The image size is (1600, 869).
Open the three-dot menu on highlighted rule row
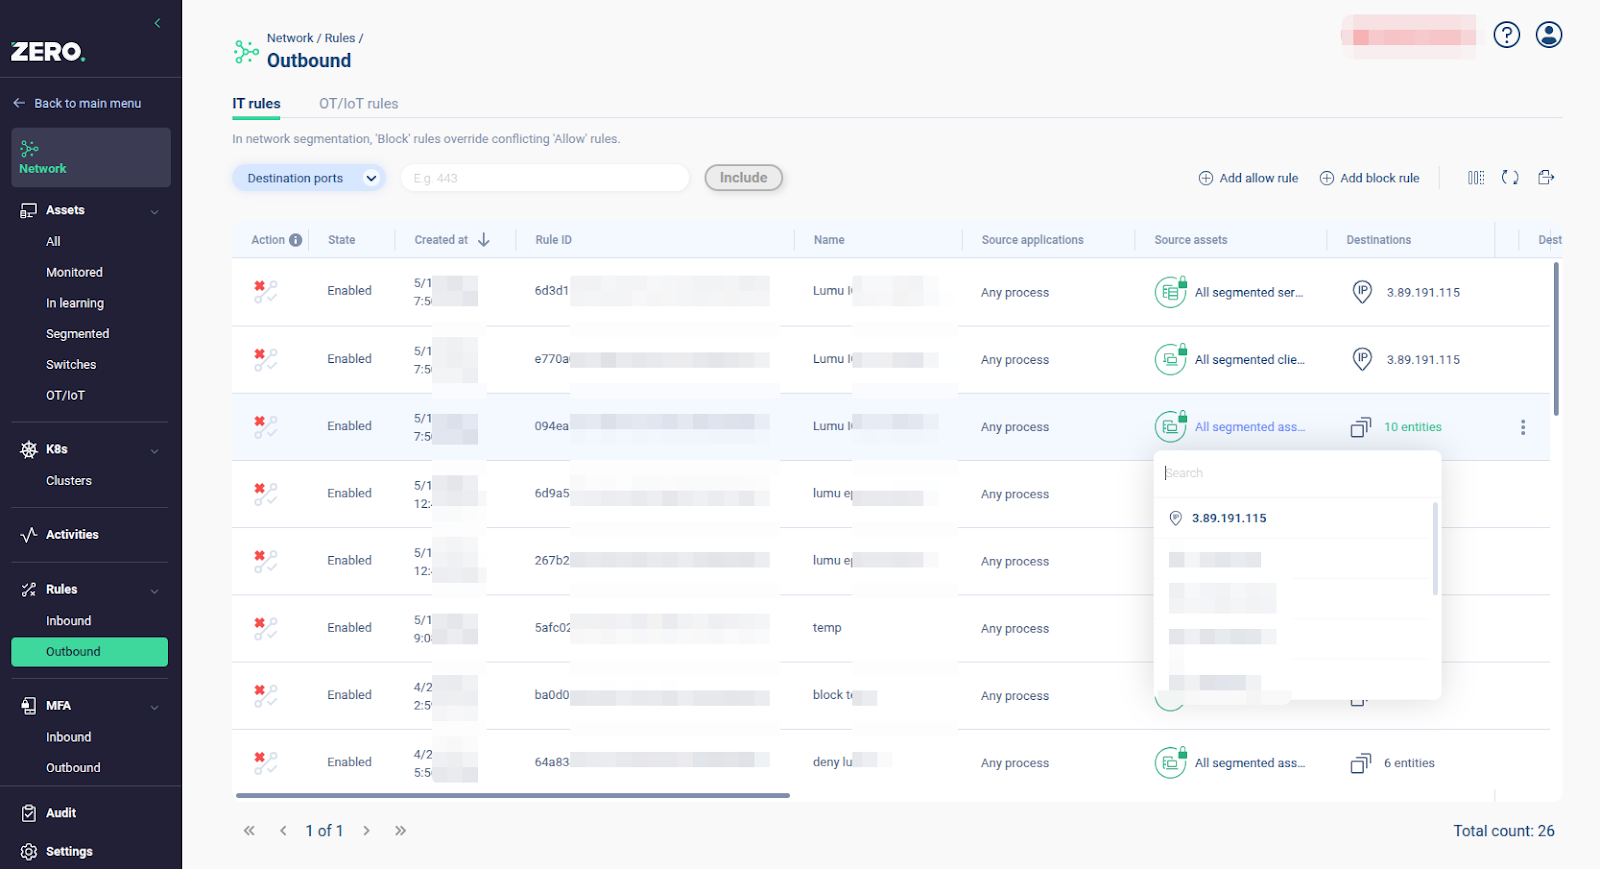[1522, 427]
